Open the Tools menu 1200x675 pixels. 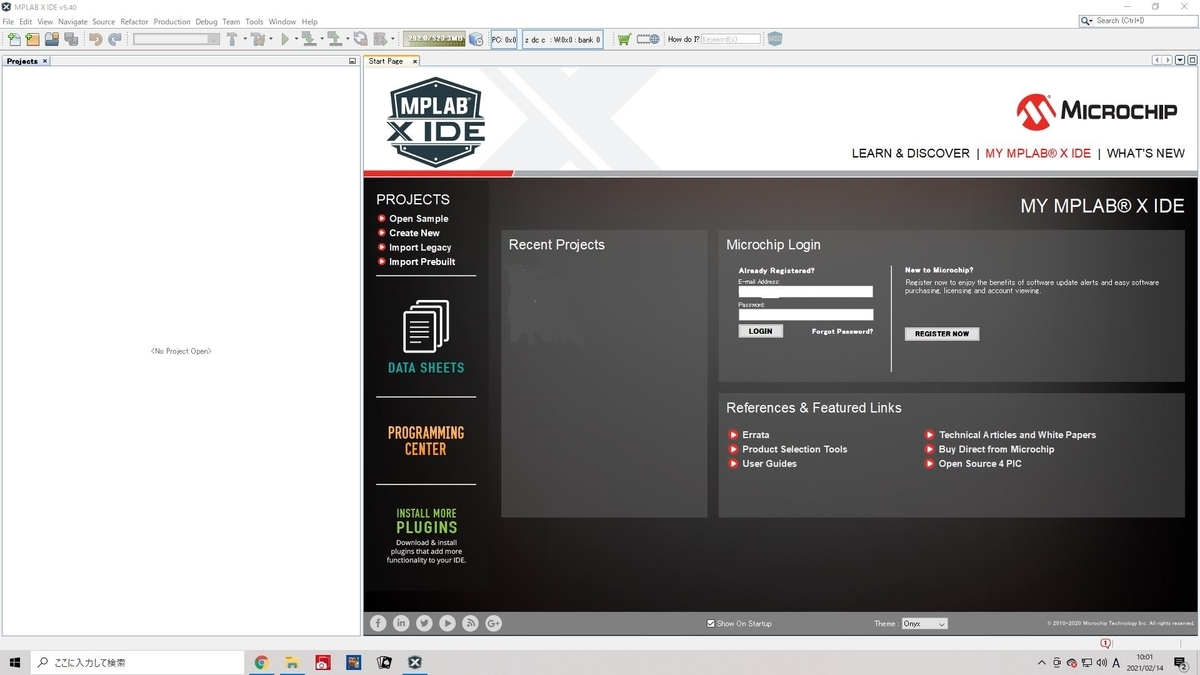pyautogui.click(x=254, y=21)
